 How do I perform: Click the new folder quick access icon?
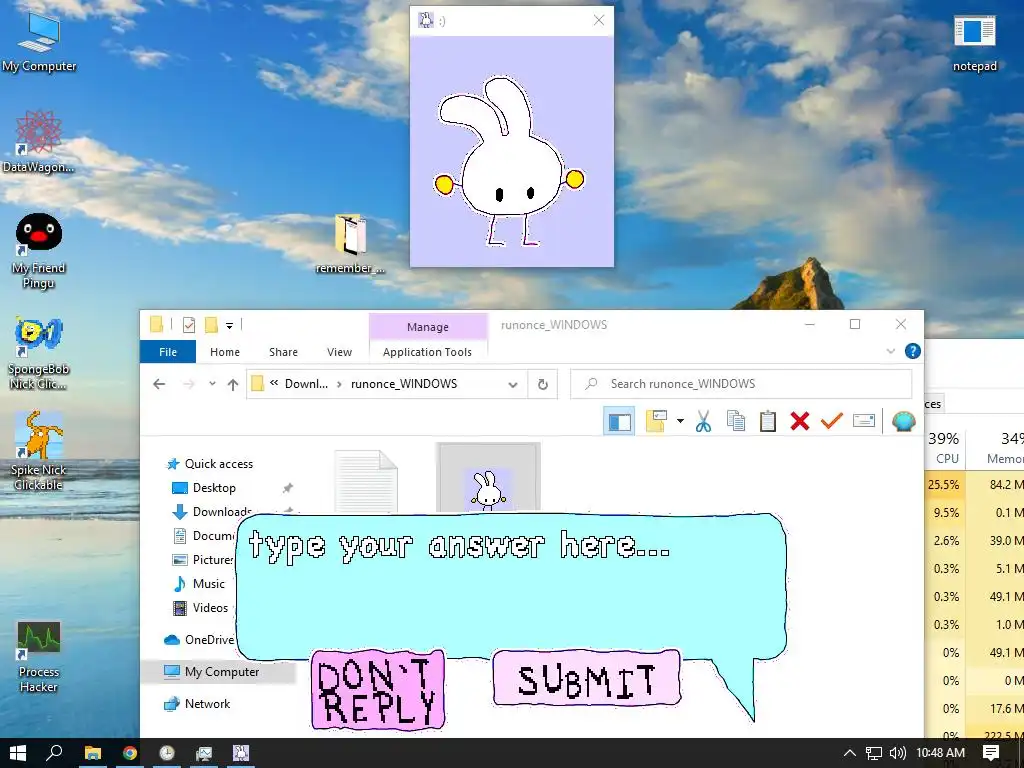pos(211,325)
